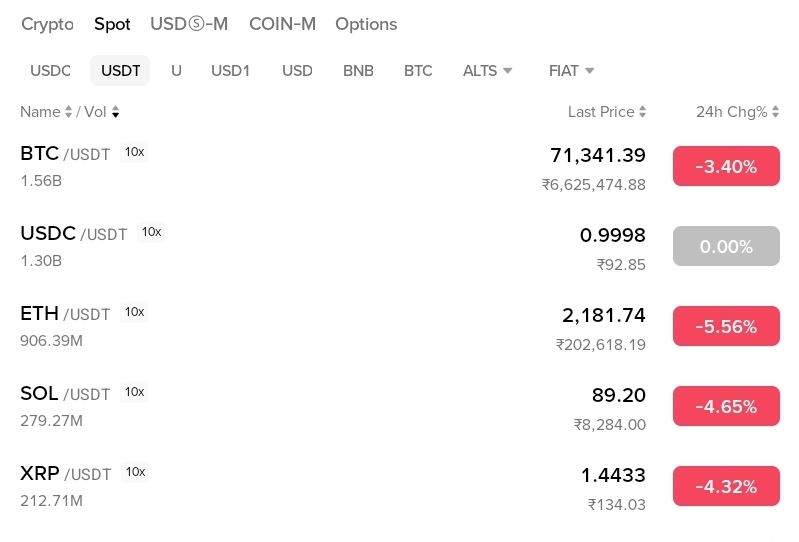Switch to COIN-M futures tab

282,24
